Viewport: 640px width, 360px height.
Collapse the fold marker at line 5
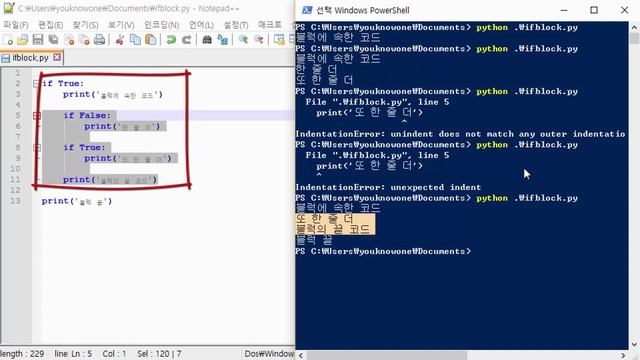tap(37, 116)
